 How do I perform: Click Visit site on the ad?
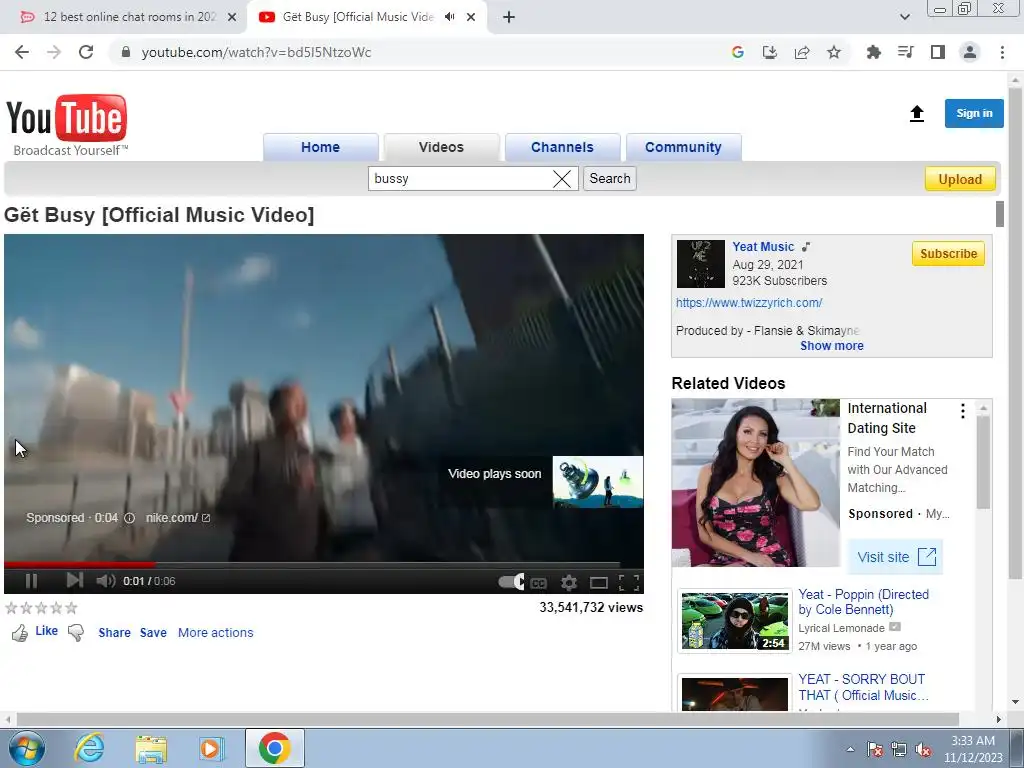click(895, 557)
